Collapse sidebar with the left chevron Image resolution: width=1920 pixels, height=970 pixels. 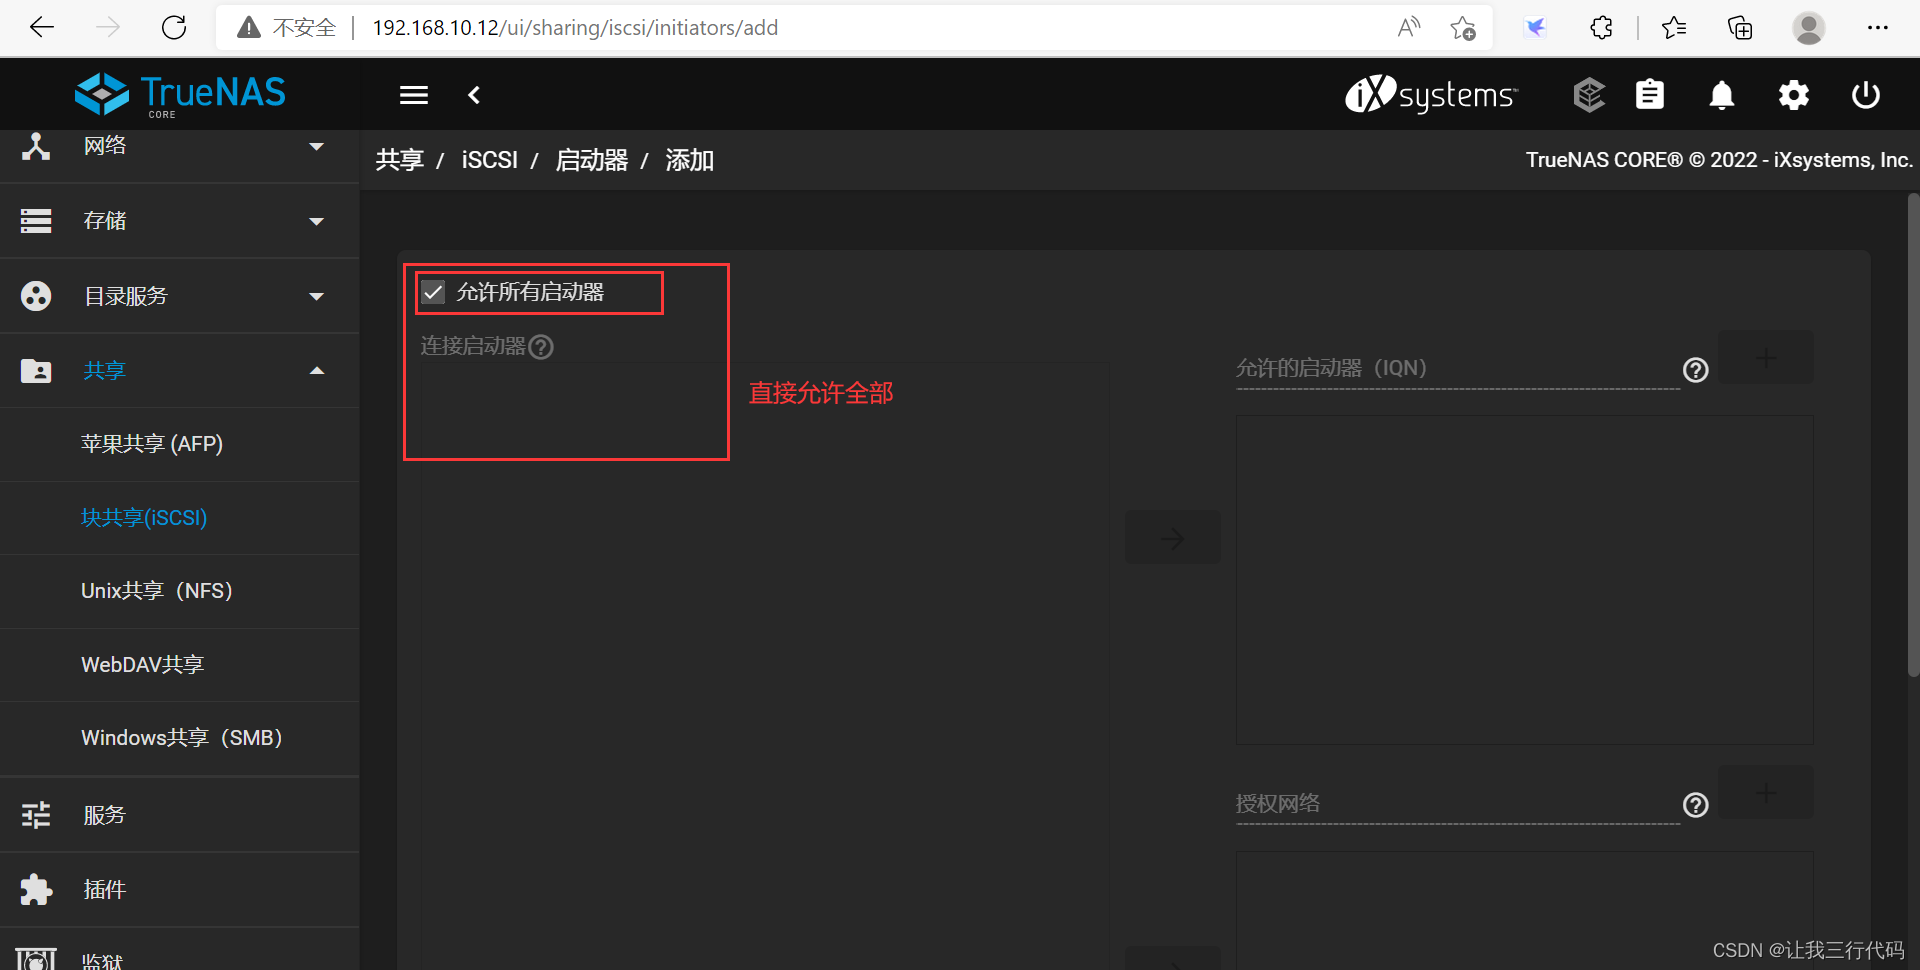coord(474,95)
